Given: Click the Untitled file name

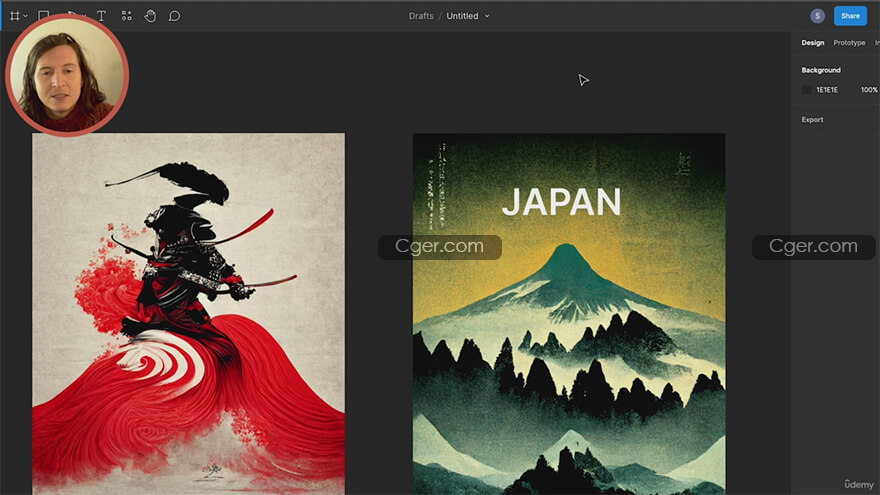Looking at the screenshot, I should 462,16.
